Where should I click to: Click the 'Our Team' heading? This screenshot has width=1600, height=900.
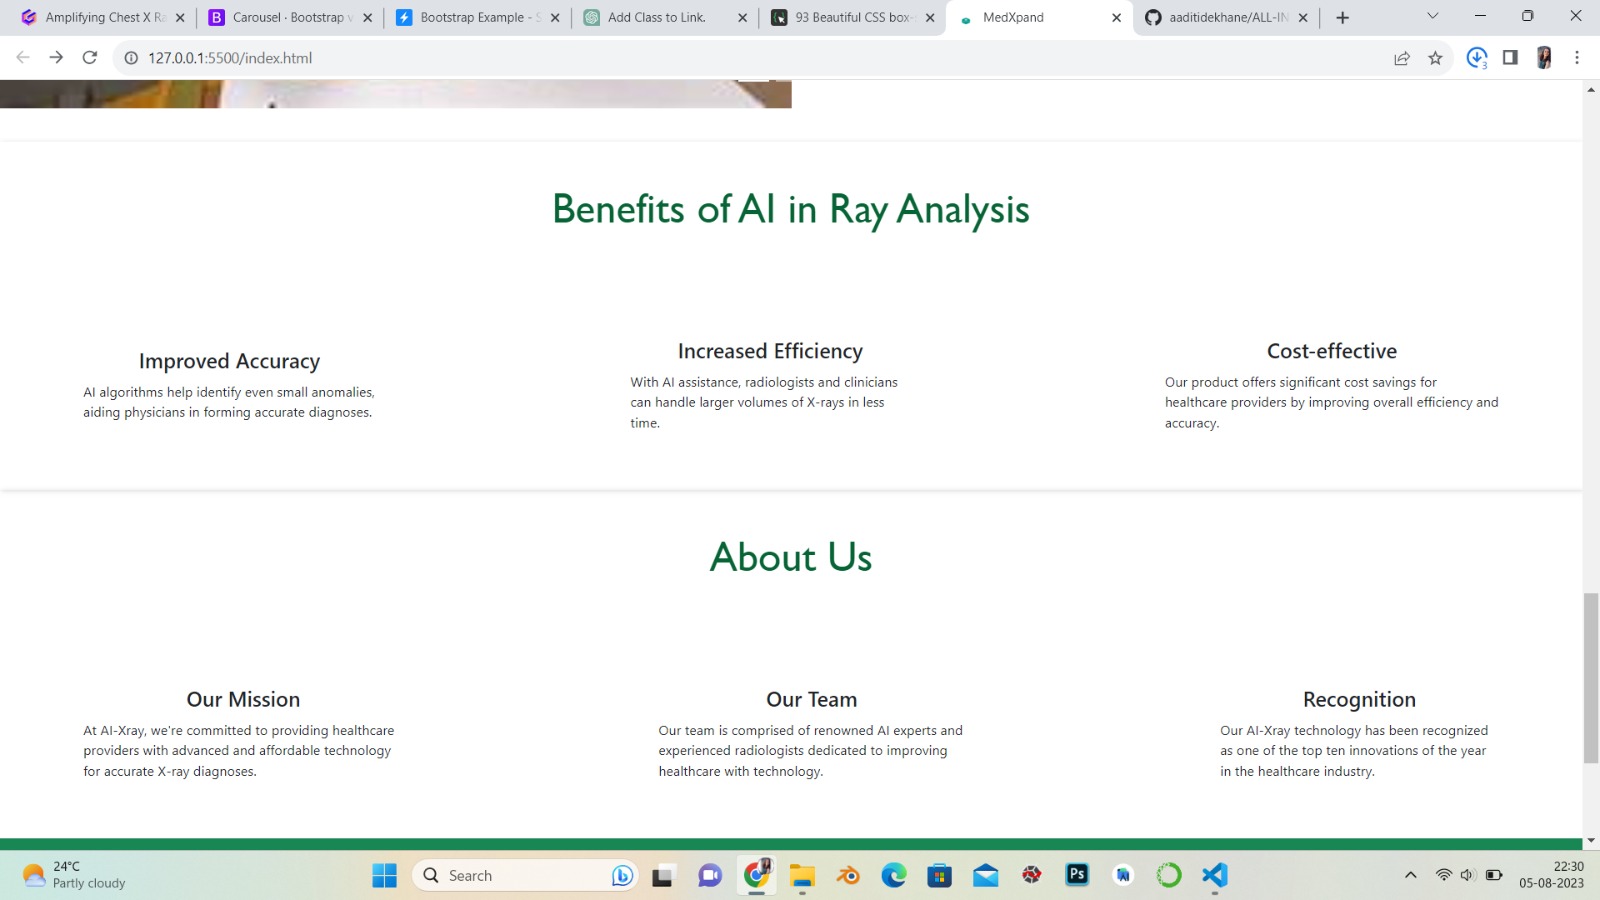(x=812, y=699)
